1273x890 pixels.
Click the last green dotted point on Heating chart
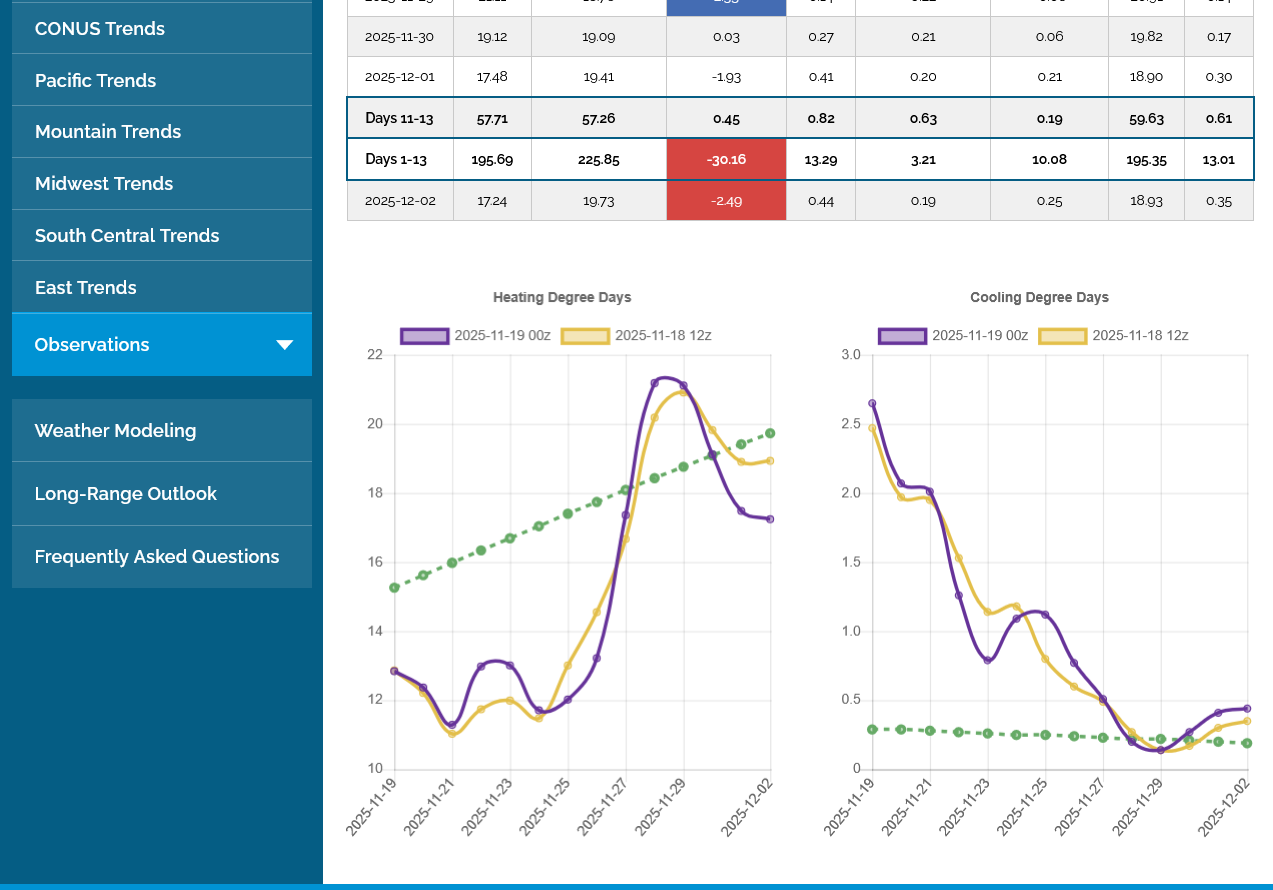click(x=770, y=433)
